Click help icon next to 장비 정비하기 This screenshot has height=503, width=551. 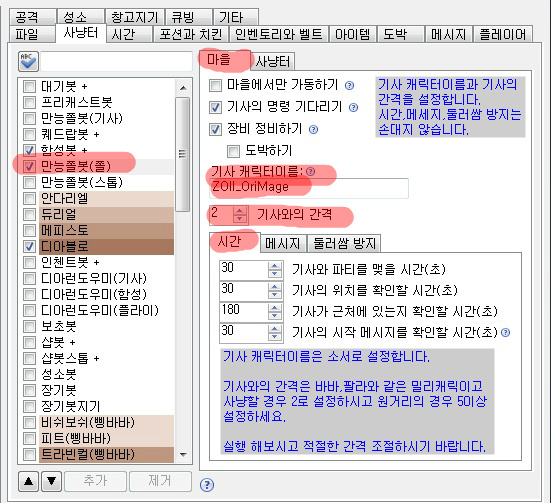click(x=313, y=130)
